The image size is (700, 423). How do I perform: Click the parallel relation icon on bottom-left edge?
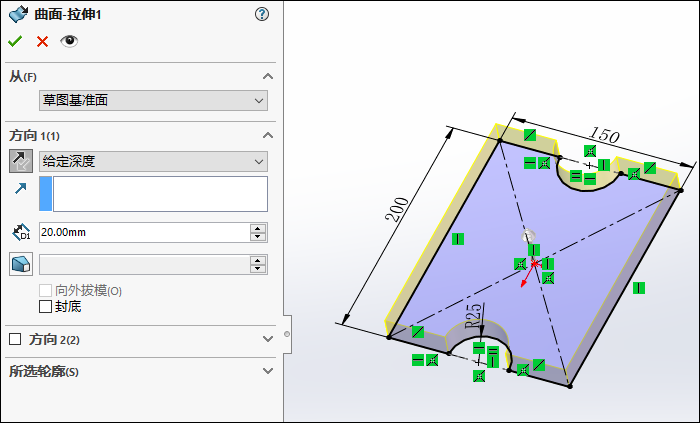point(418,332)
